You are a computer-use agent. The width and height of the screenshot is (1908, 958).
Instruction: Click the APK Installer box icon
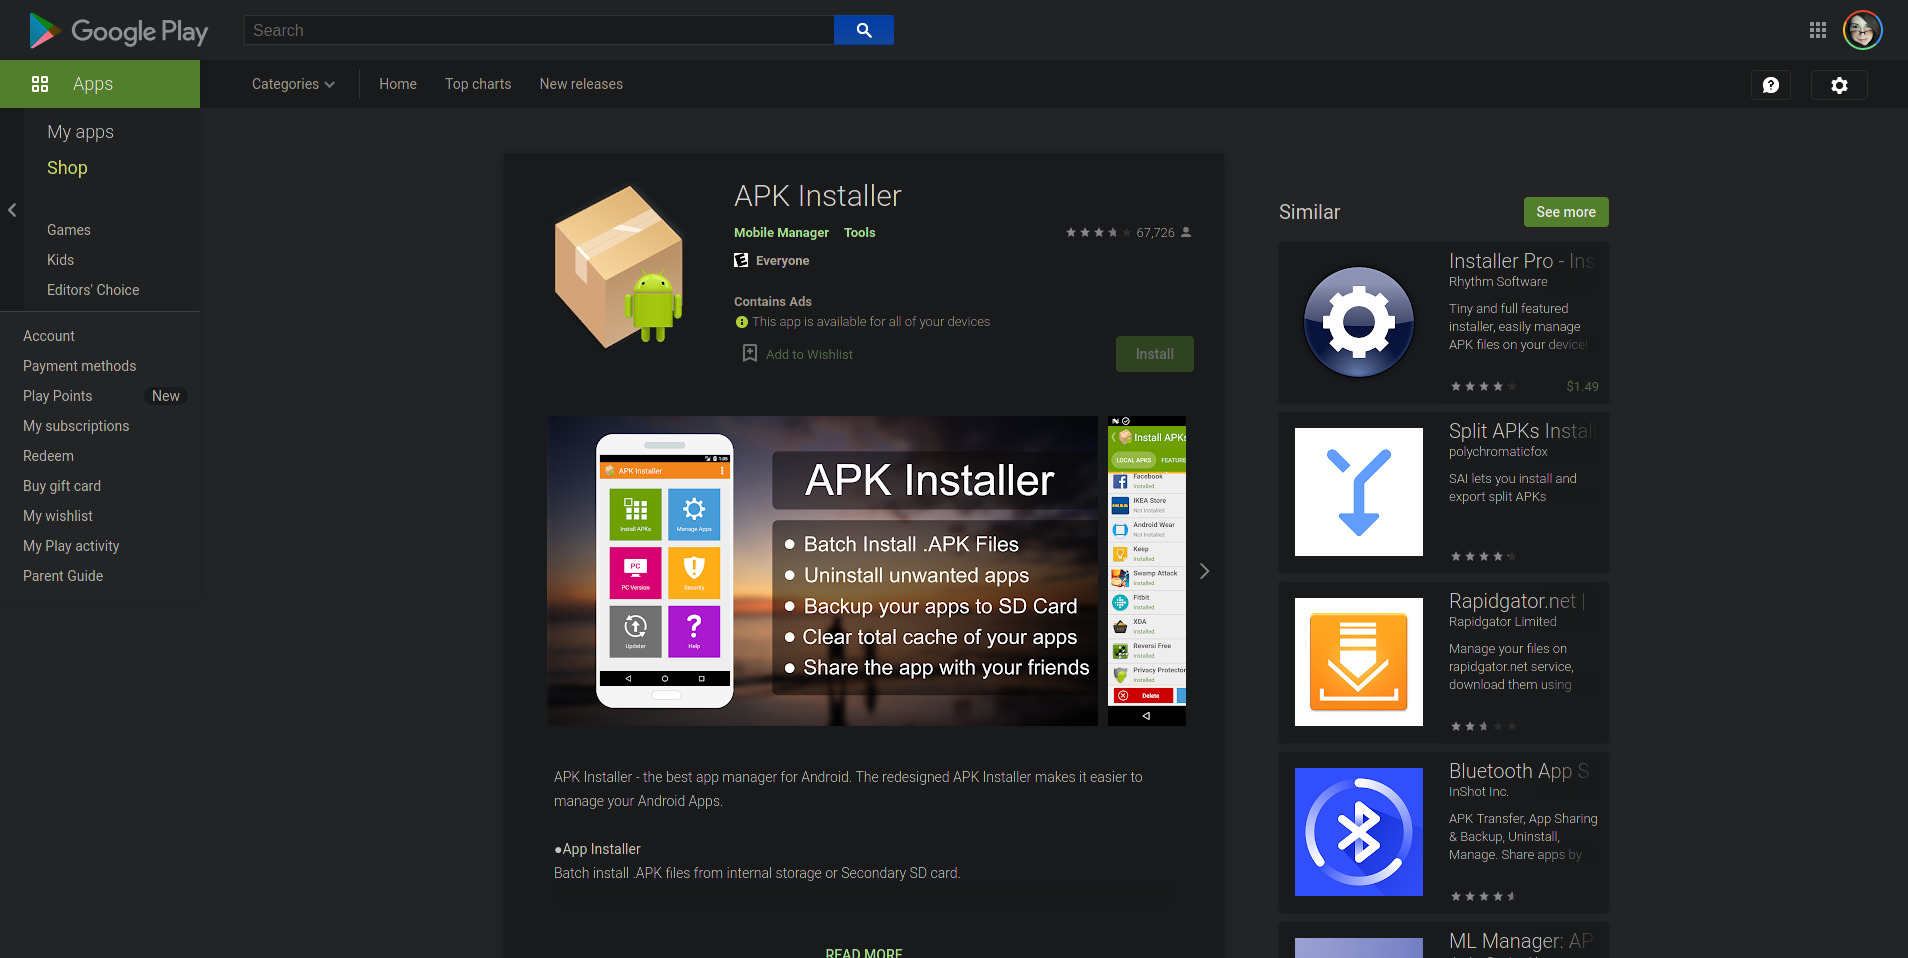(619, 266)
